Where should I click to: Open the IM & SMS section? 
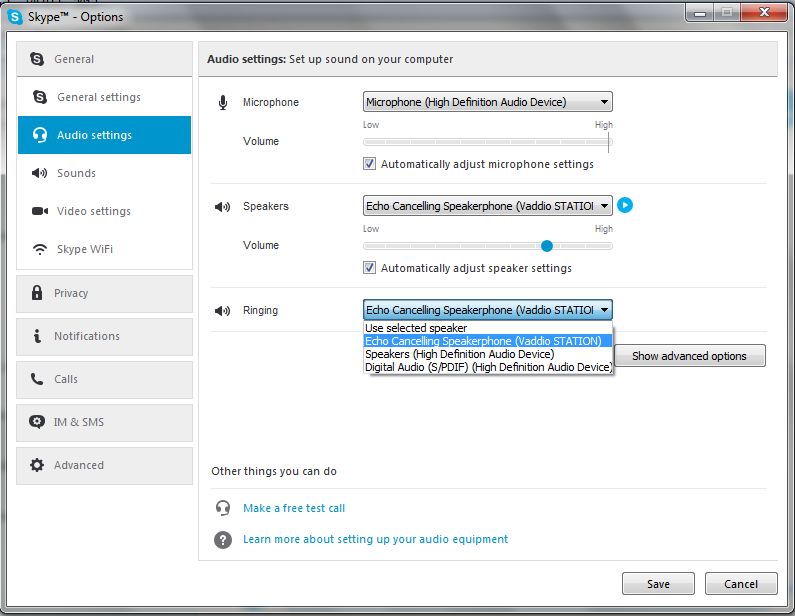[x=104, y=423]
